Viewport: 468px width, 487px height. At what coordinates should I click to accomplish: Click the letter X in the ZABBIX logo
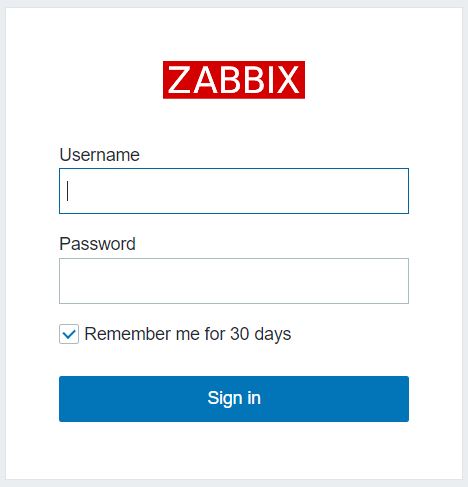(x=287, y=80)
